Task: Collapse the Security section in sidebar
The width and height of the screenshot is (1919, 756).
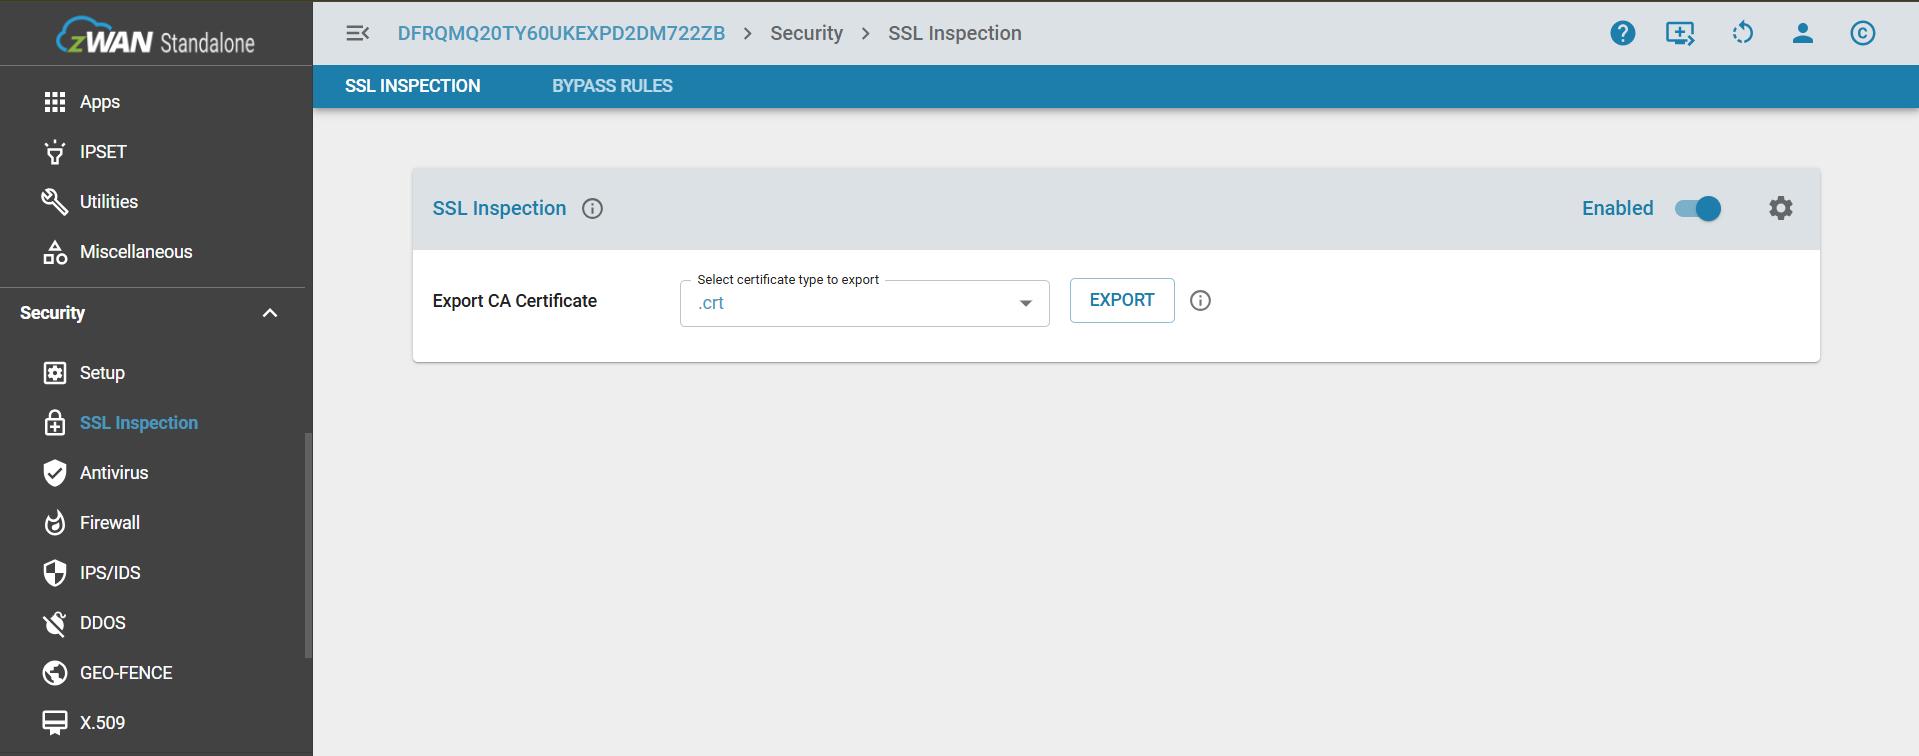Action: 269,313
